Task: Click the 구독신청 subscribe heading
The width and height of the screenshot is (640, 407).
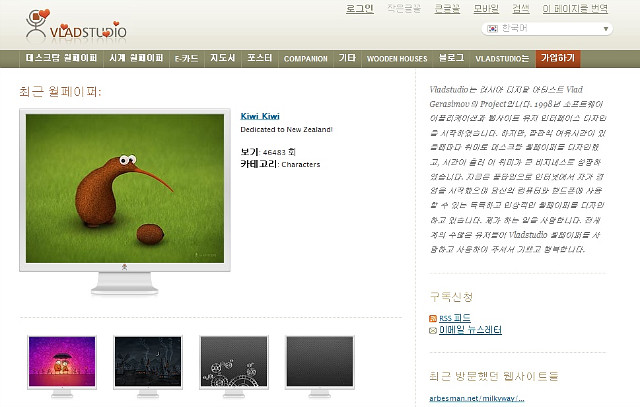Action: click(x=451, y=296)
